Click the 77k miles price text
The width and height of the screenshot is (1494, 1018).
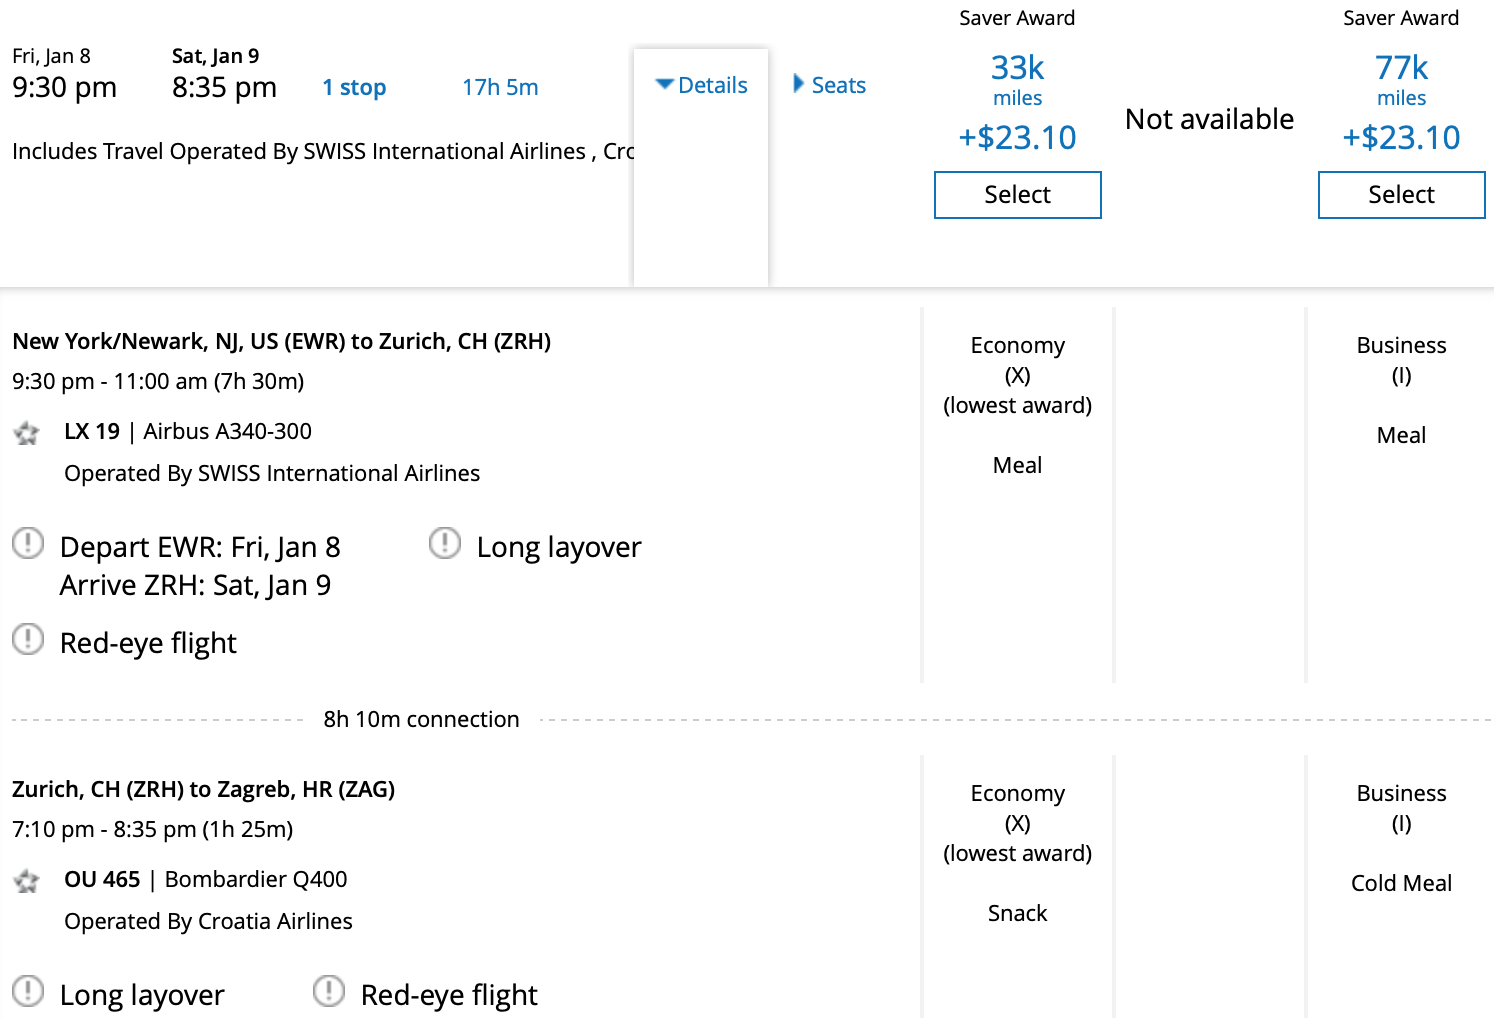[x=1400, y=68]
